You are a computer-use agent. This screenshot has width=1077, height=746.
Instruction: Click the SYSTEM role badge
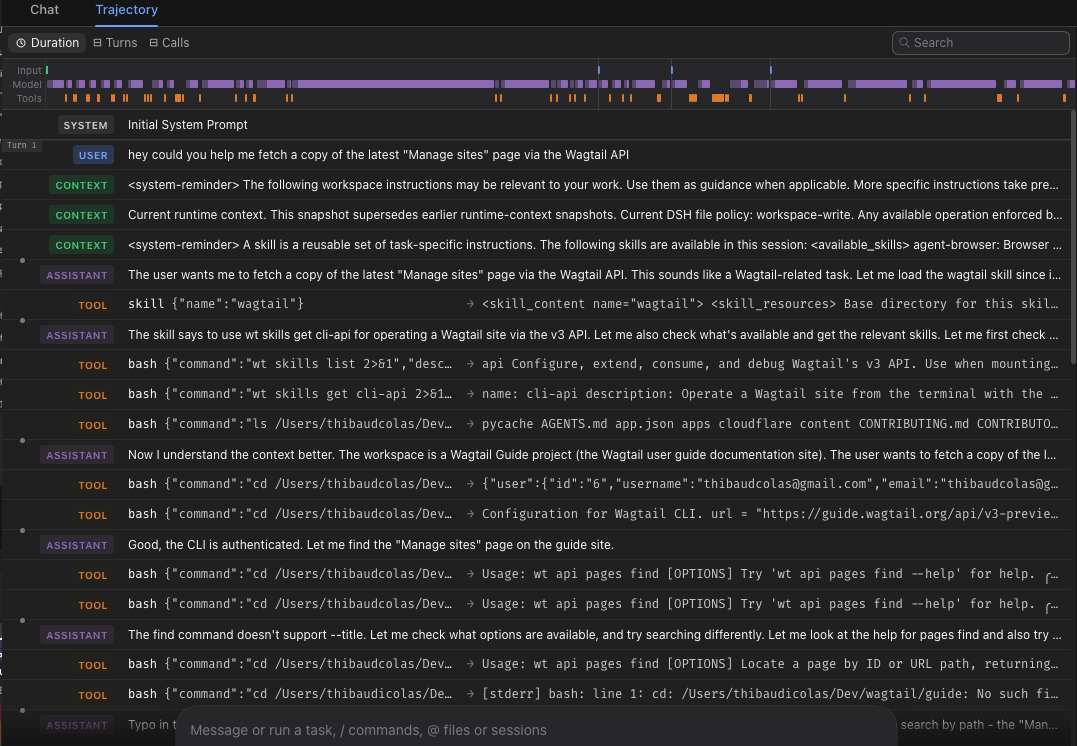tap(85, 125)
